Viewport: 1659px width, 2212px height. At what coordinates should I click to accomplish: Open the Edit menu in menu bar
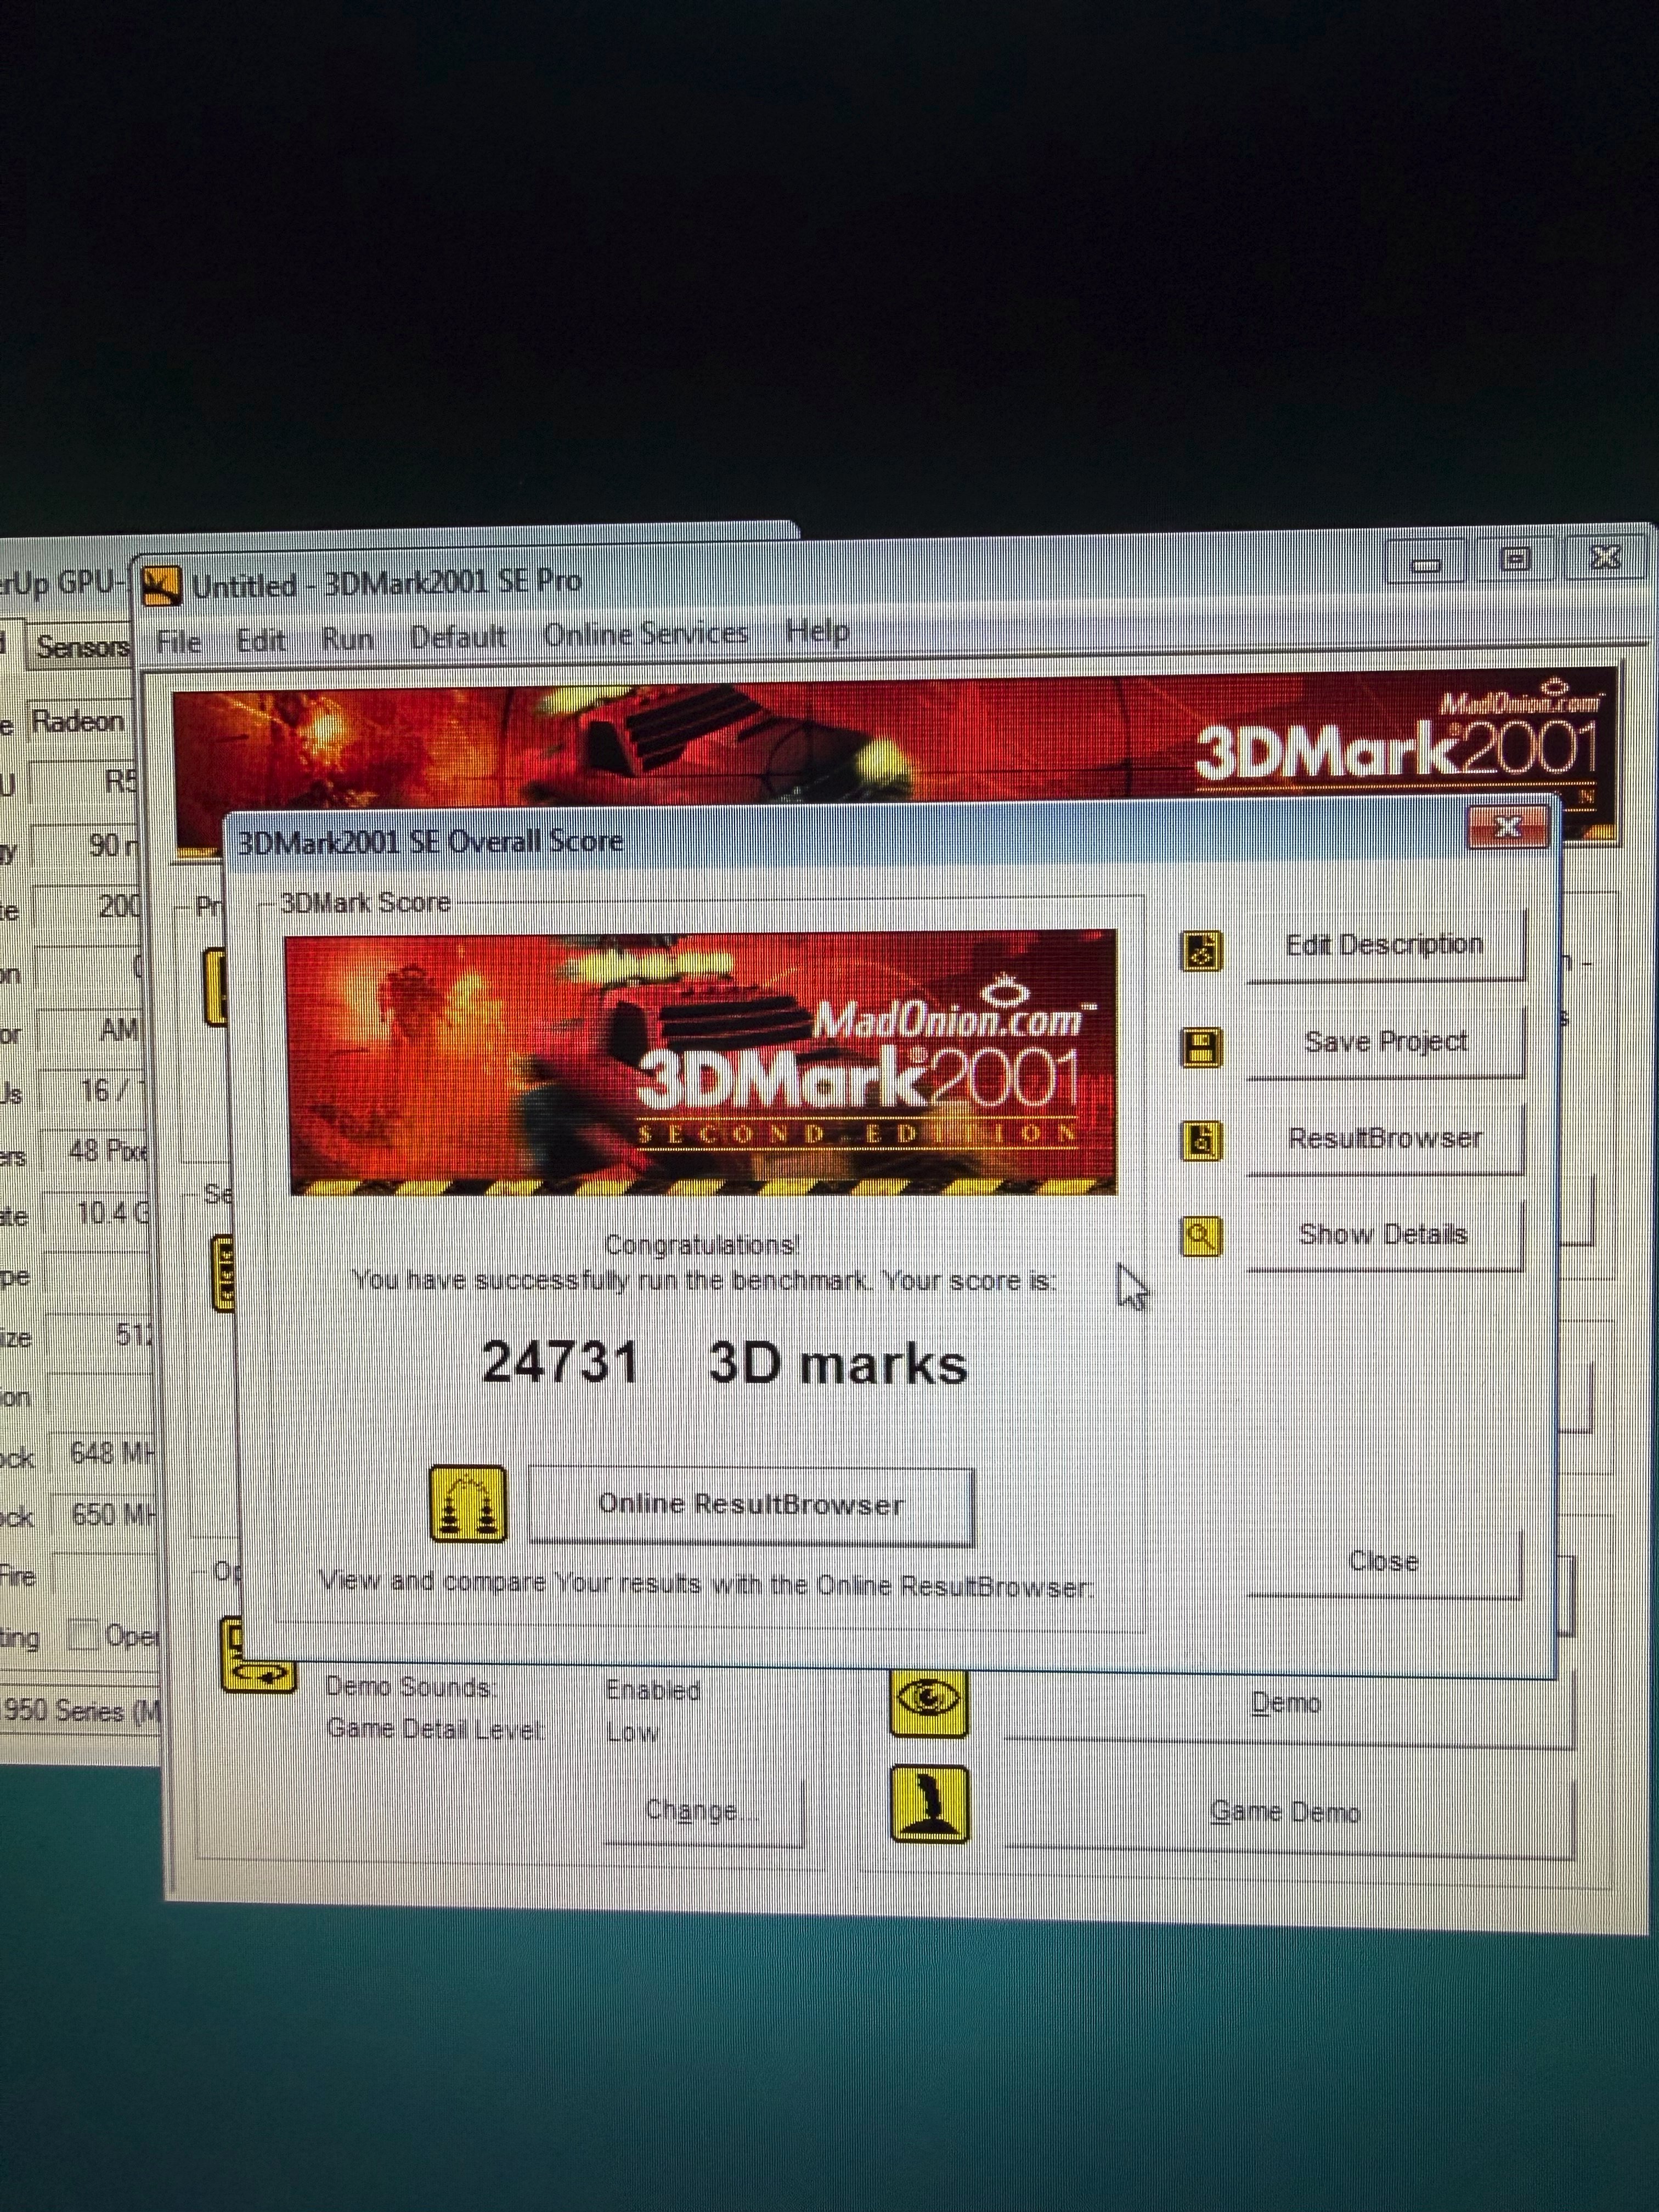click(261, 640)
